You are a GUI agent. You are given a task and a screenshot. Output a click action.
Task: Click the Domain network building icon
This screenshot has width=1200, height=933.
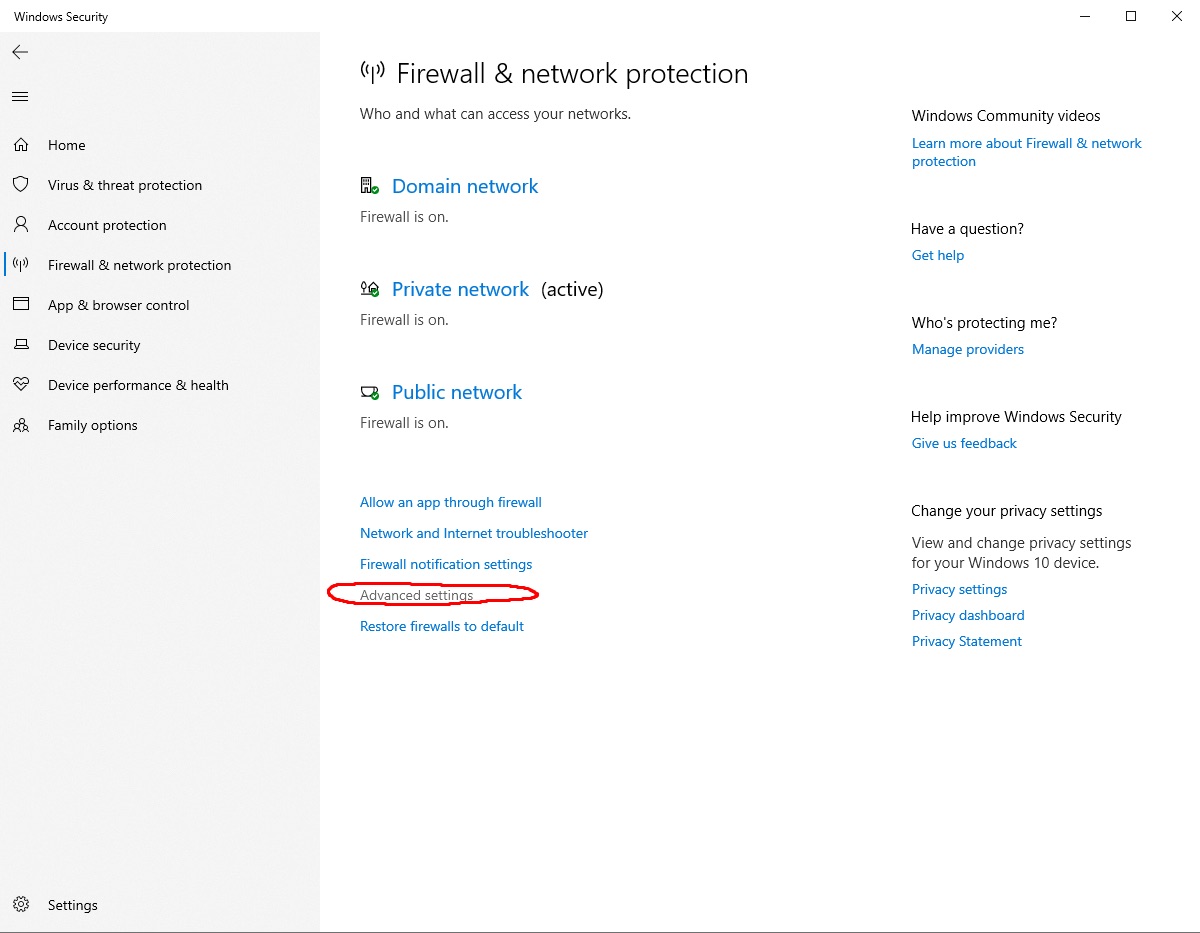[370, 186]
